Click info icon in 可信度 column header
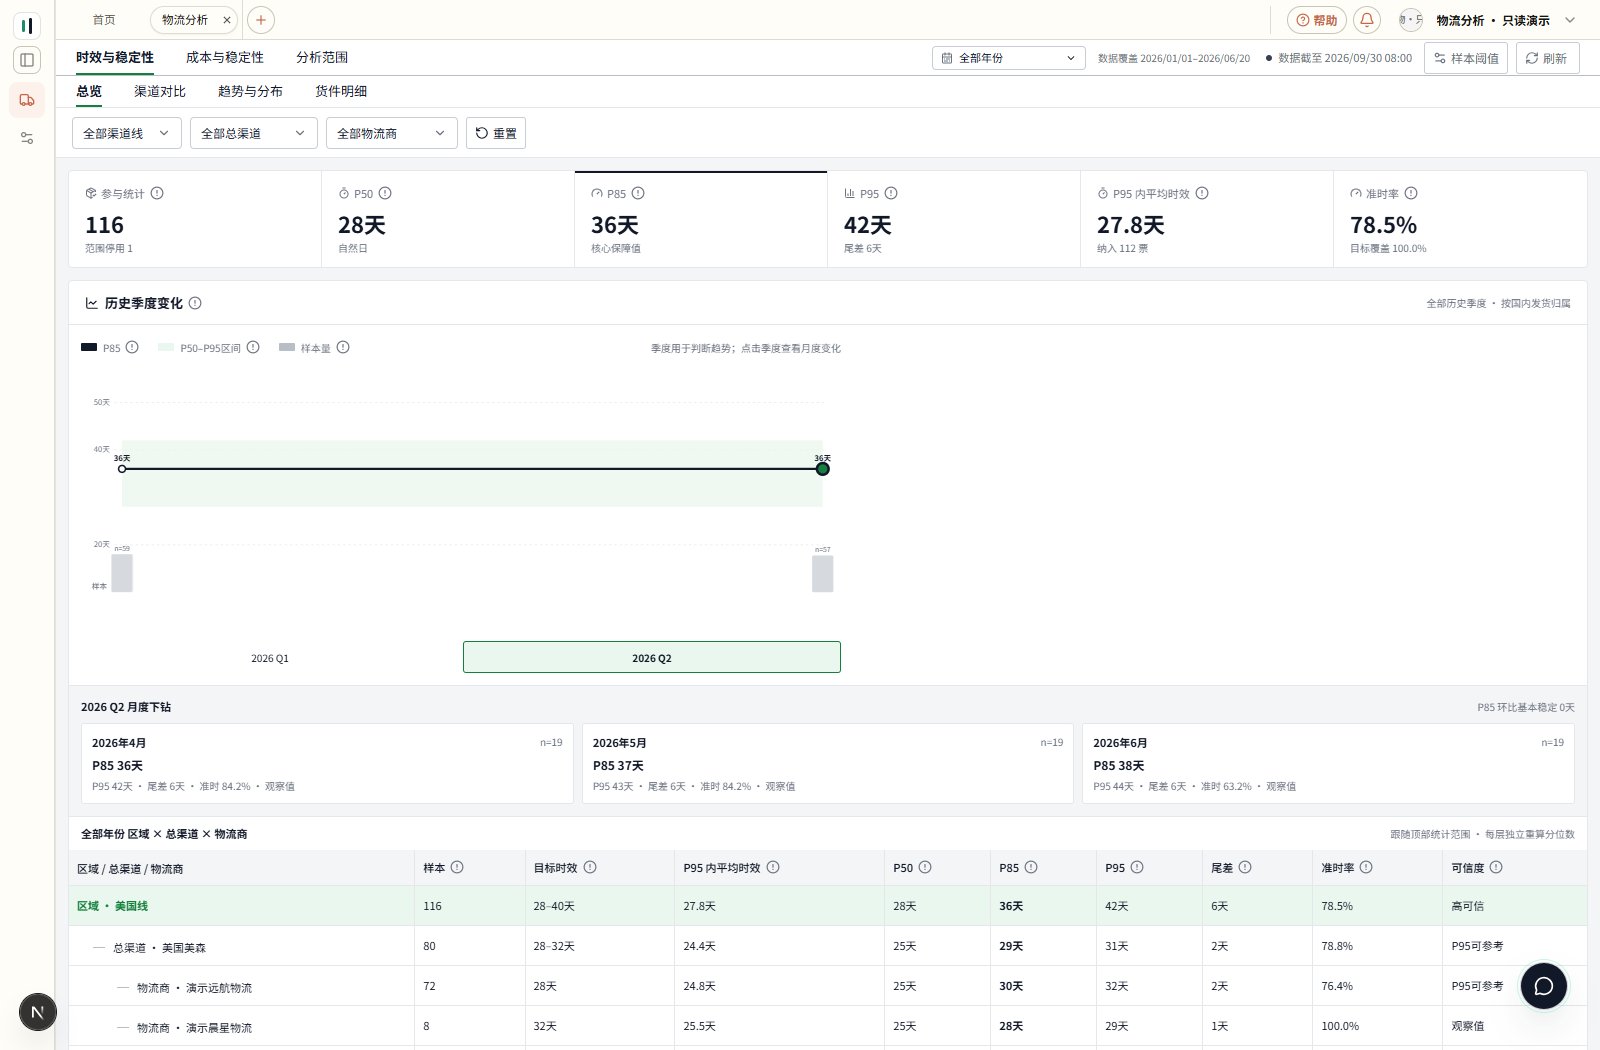The height and width of the screenshot is (1050, 1600). point(1496,868)
